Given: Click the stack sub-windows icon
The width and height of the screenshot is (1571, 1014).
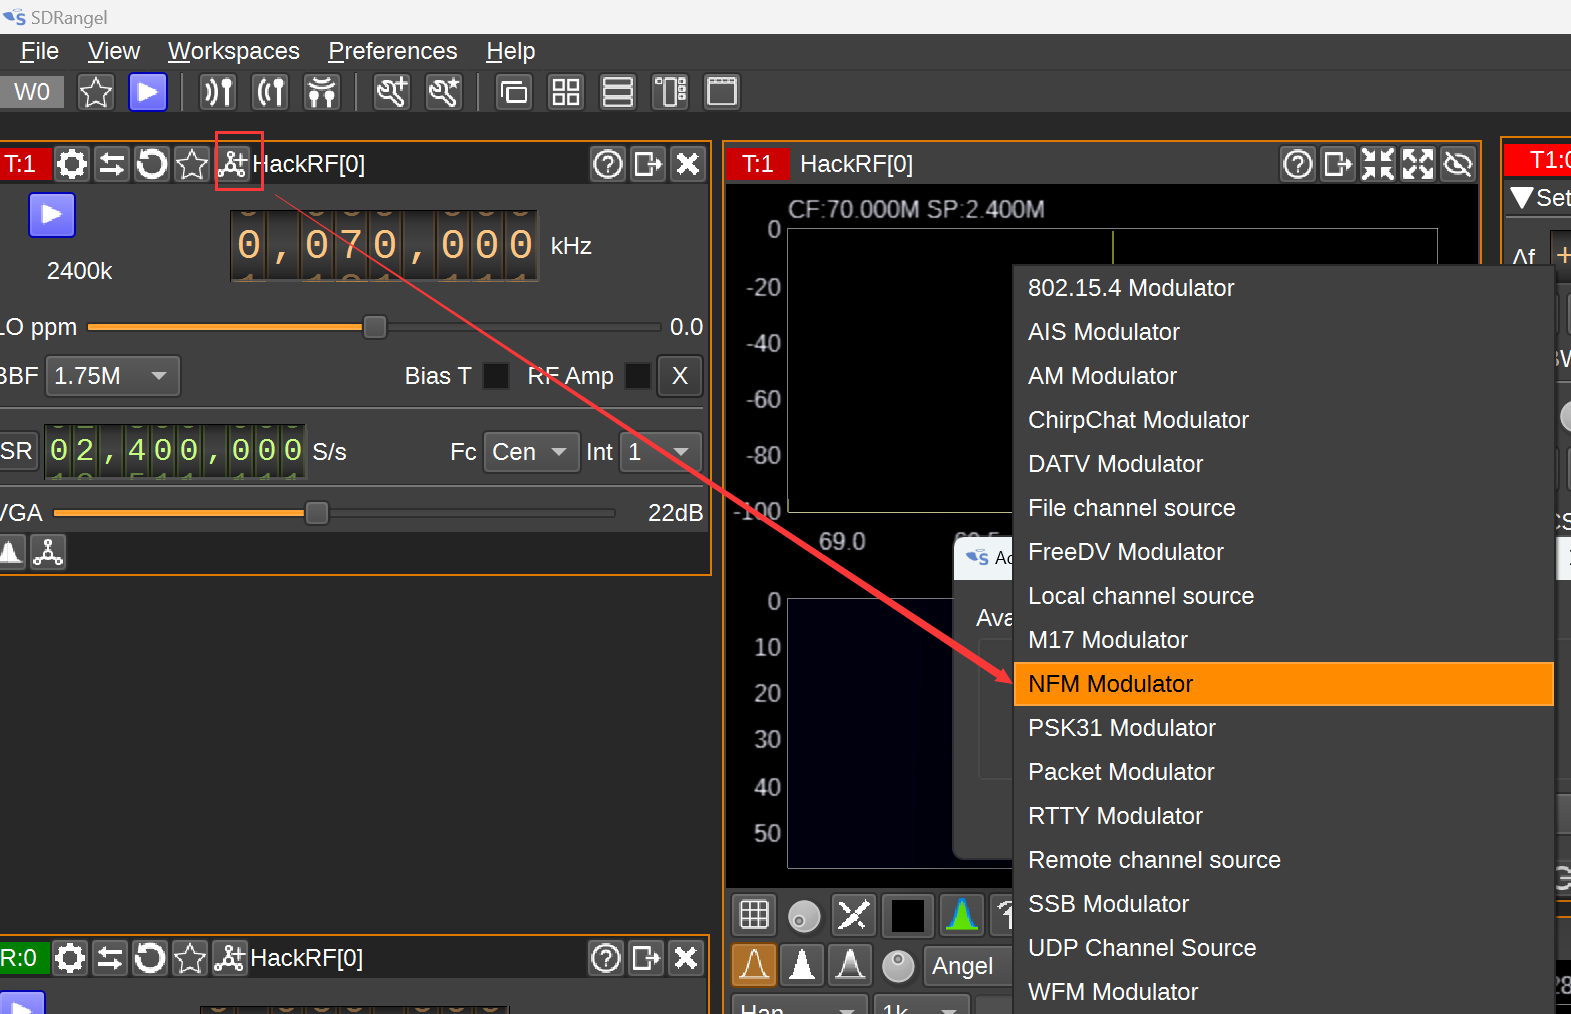Looking at the screenshot, I should (618, 92).
